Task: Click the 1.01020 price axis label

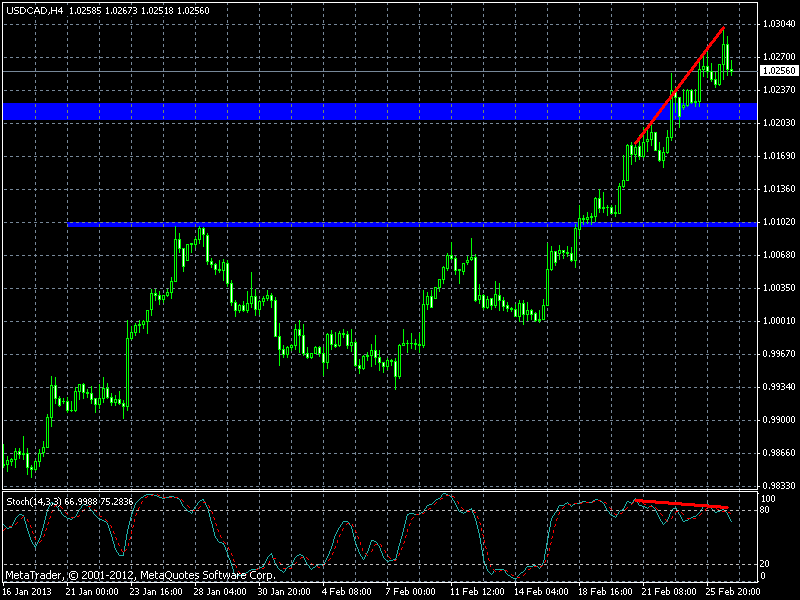Action: [780, 222]
